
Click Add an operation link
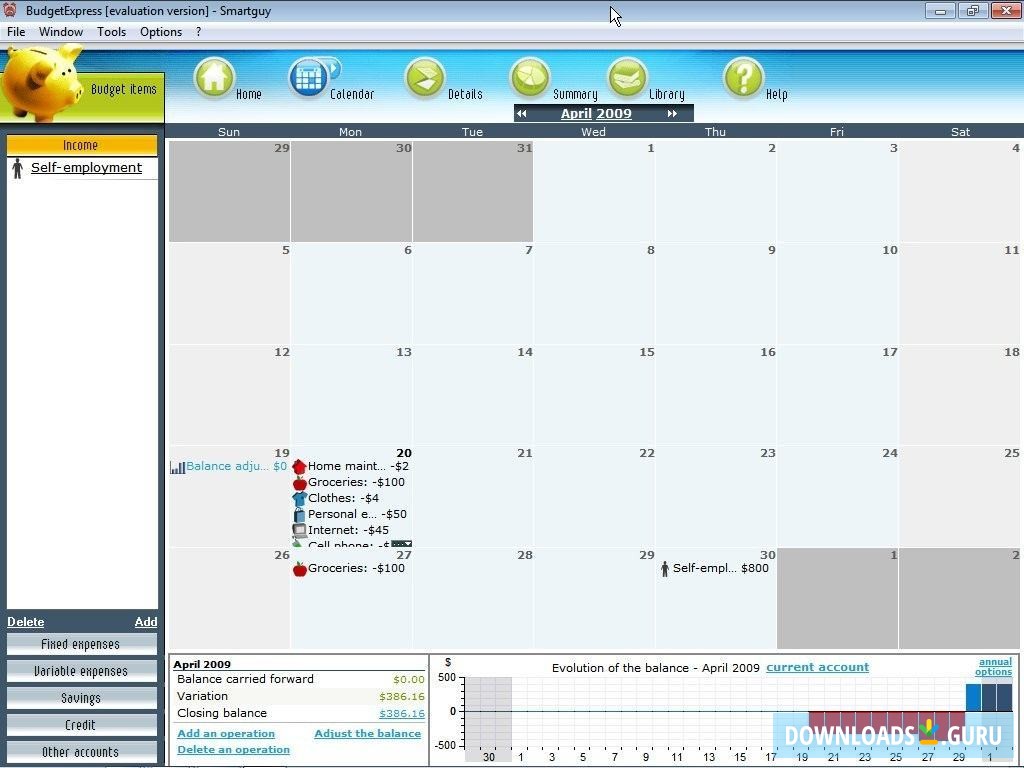point(226,733)
